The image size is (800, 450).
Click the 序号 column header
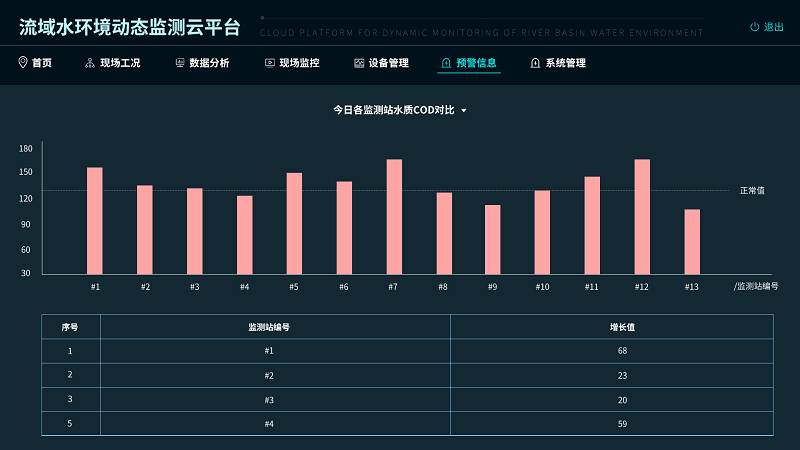(70, 327)
